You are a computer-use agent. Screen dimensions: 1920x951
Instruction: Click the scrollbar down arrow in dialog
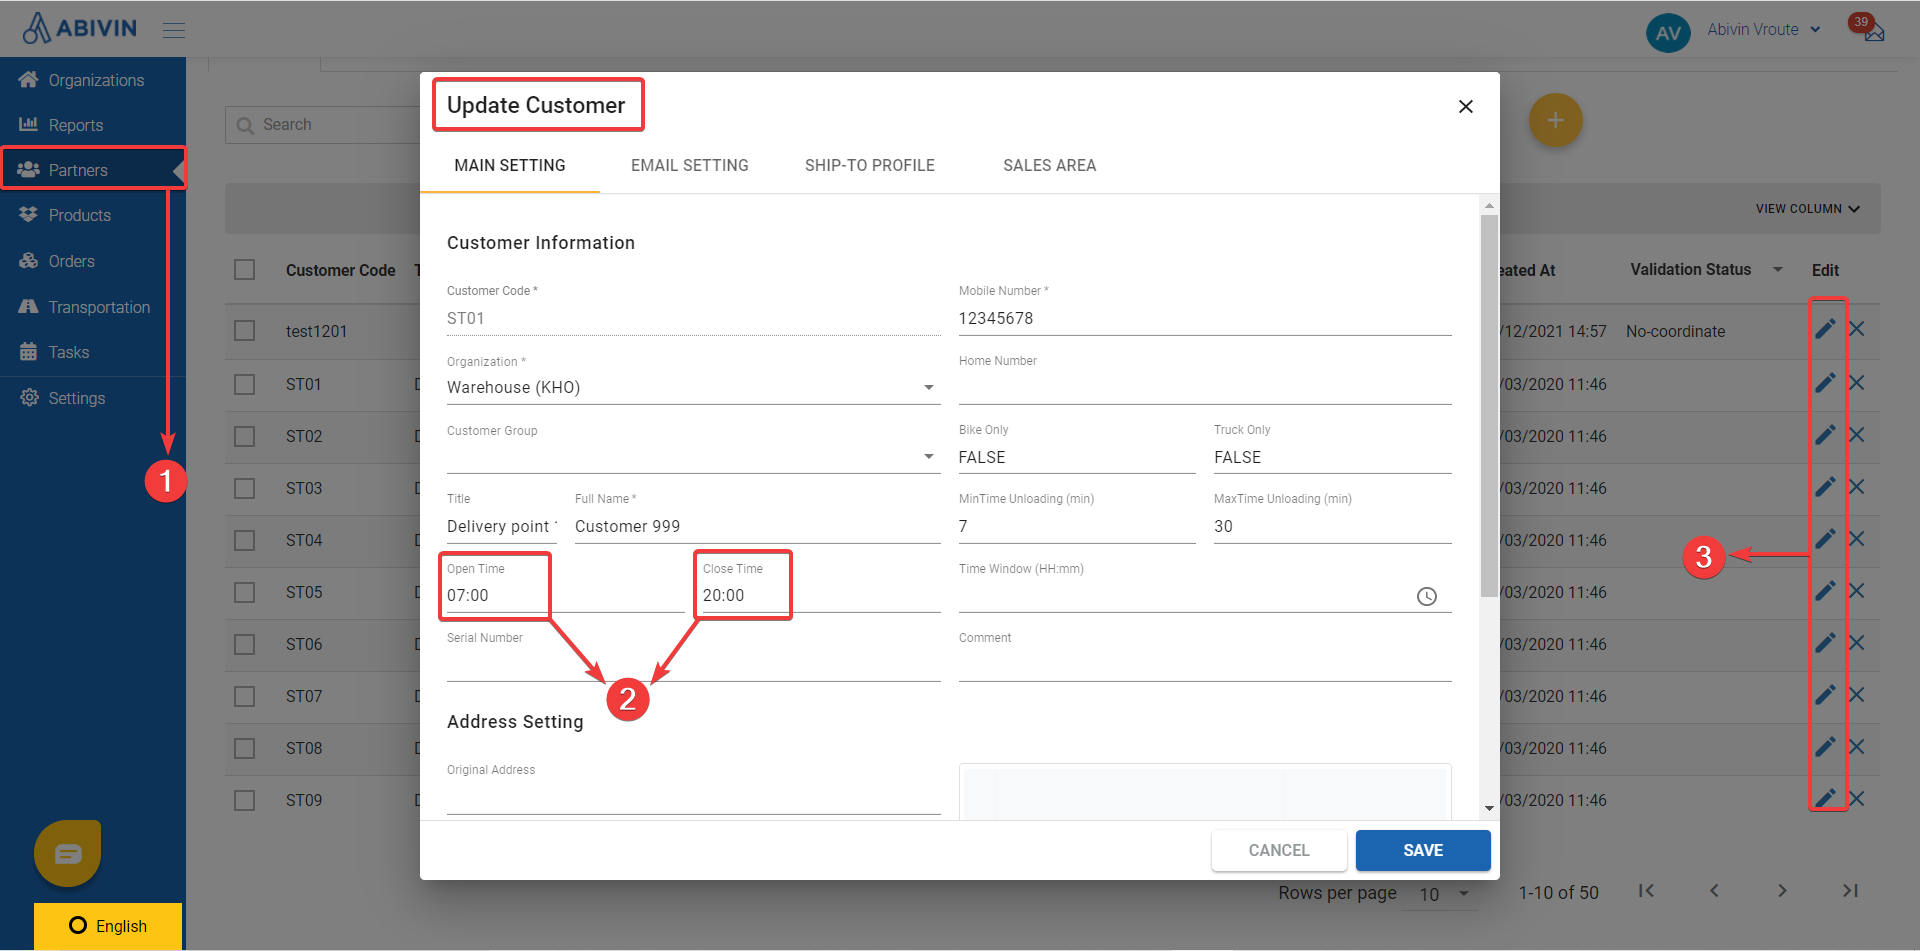pos(1489,808)
